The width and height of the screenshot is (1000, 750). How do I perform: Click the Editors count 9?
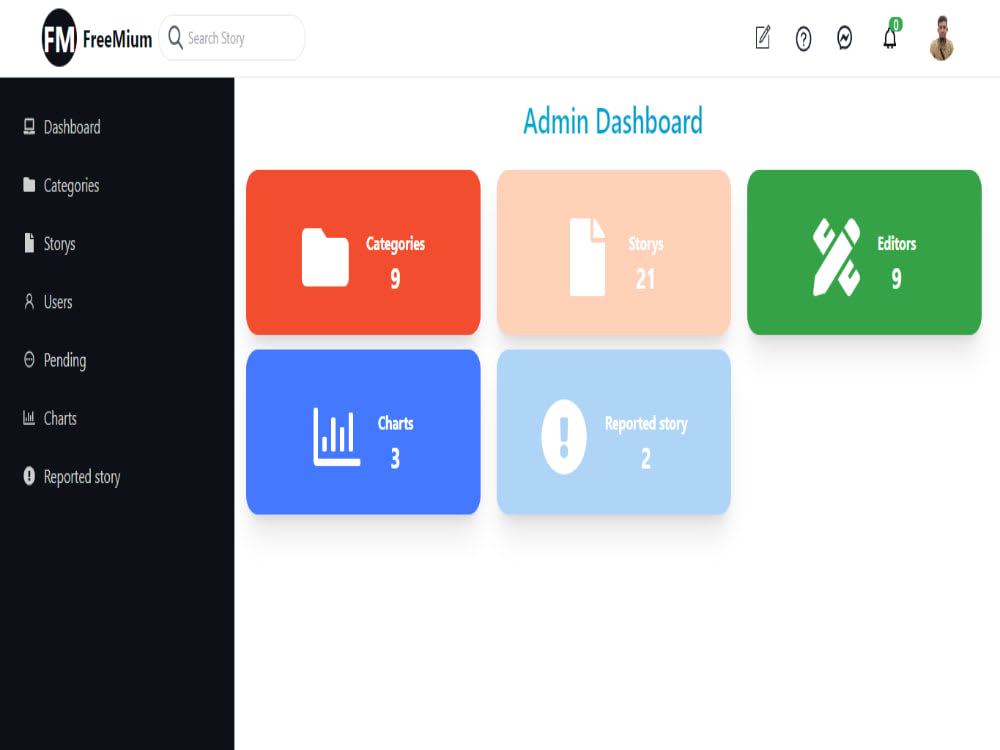(x=897, y=279)
